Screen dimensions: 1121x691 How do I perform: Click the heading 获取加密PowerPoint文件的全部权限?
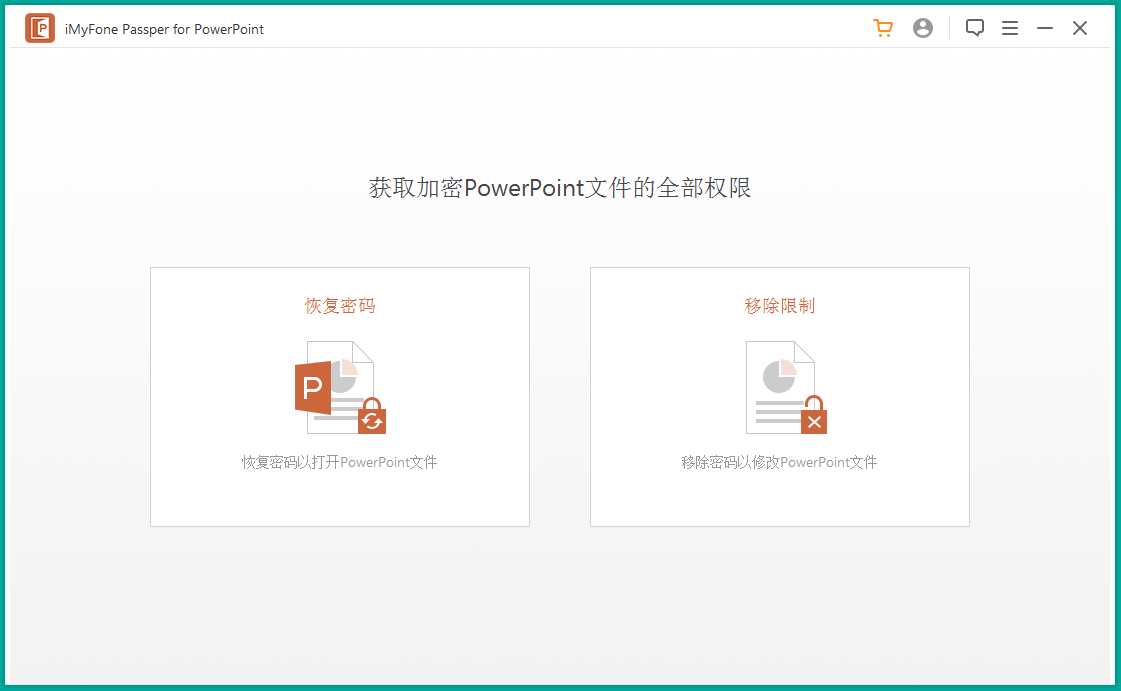pos(560,188)
